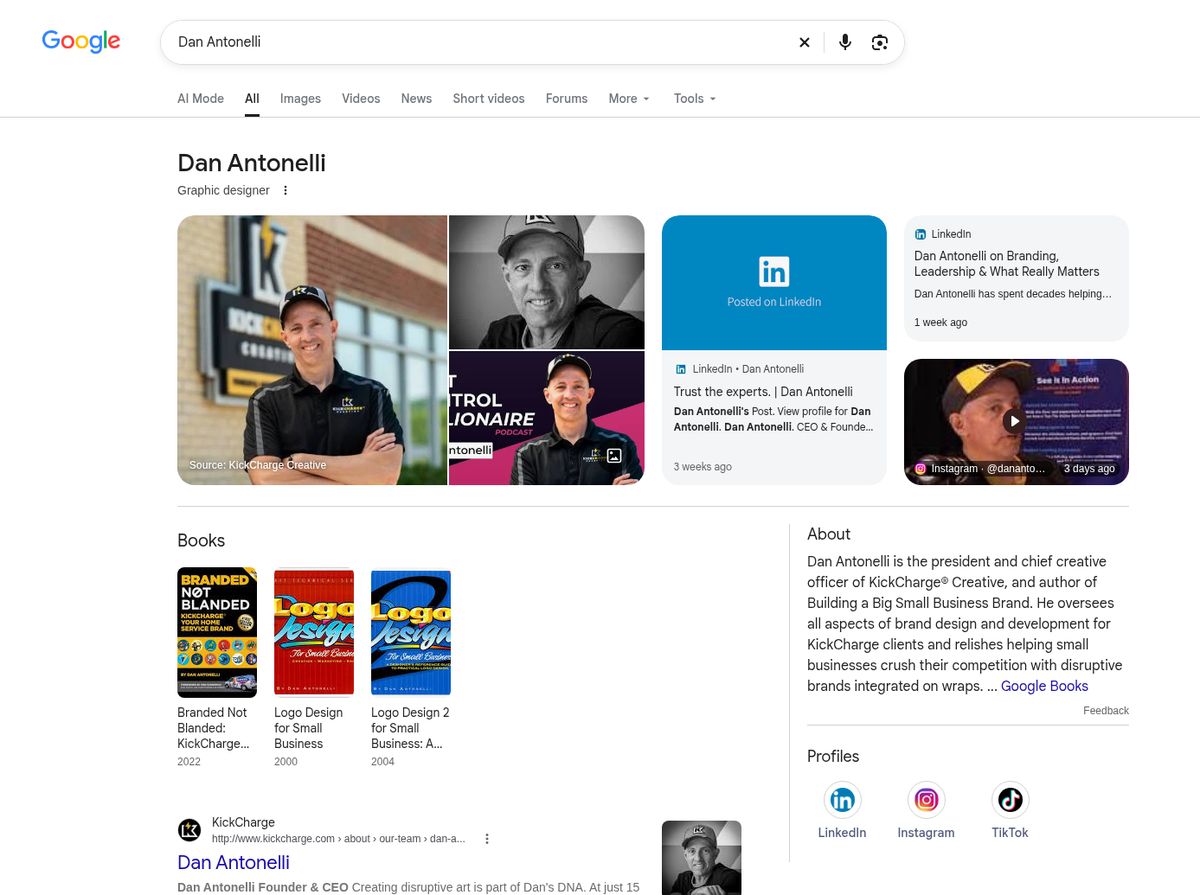This screenshot has height=895, width=1200.
Task: Click the large KickCharge Creative photo
Action: 312,350
